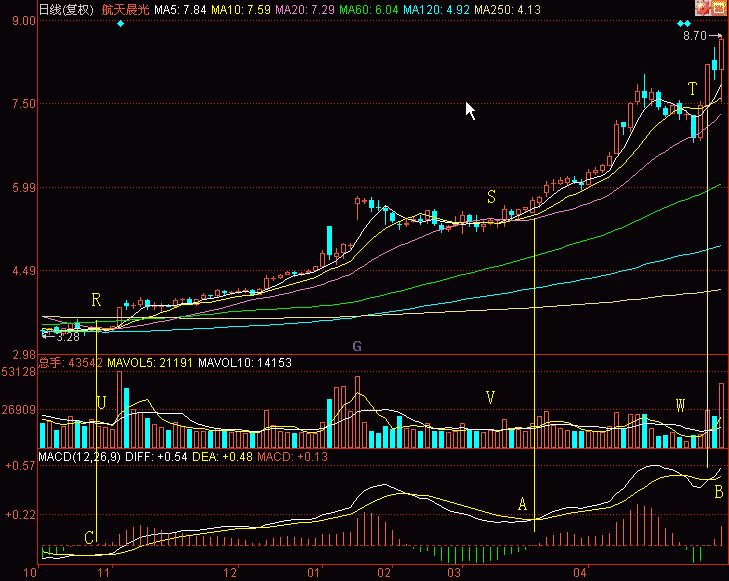This screenshot has width=729, height=581.
Task: Select the yellow S annotation on the price chart
Action: (491, 196)
